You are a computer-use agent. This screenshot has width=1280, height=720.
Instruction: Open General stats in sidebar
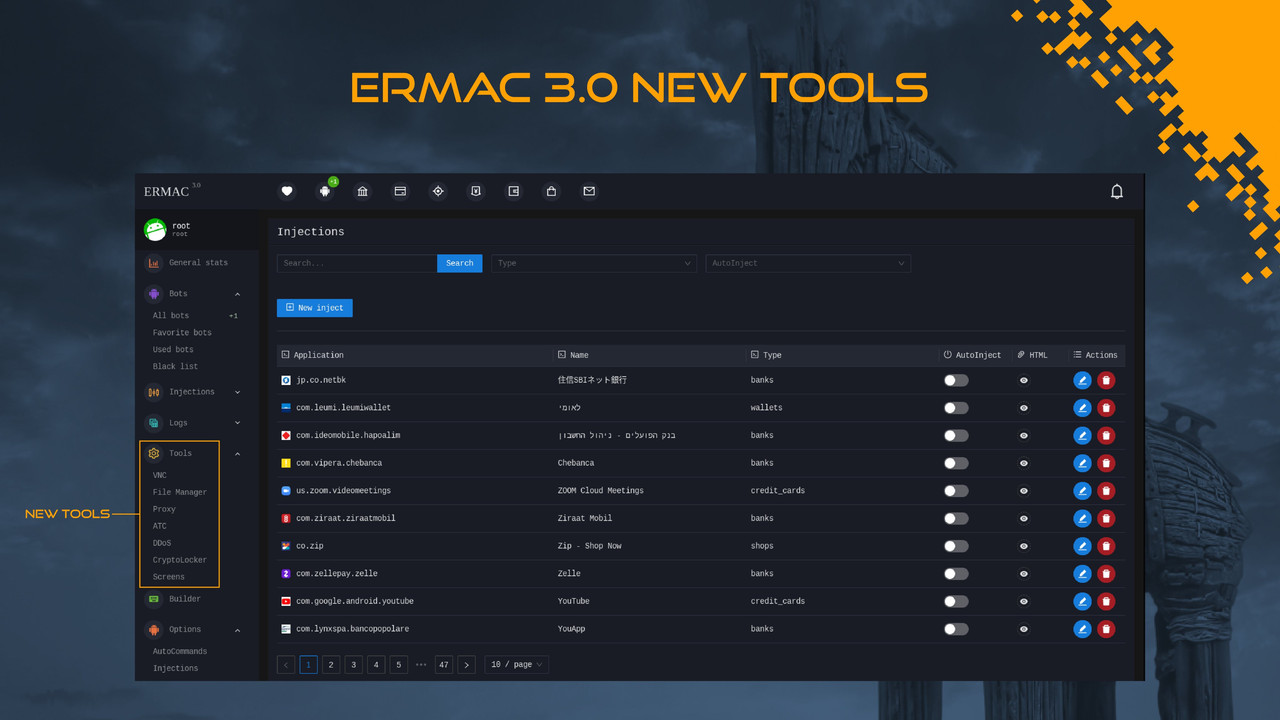[x=198, y=263]
